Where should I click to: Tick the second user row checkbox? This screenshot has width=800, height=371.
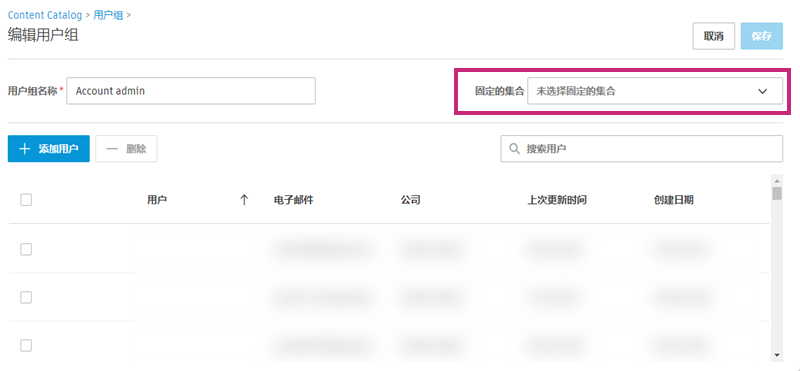tap(26, 297)
